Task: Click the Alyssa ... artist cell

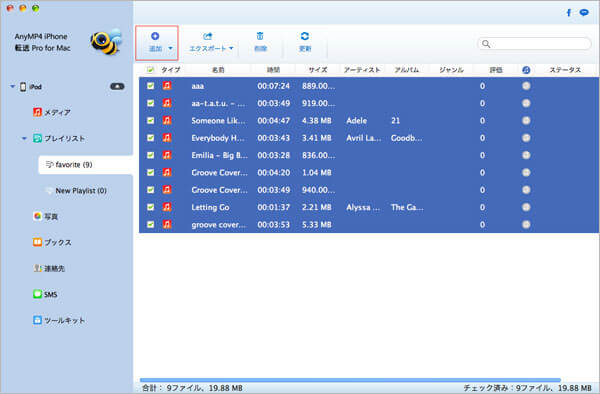Action: coord(363,207)
